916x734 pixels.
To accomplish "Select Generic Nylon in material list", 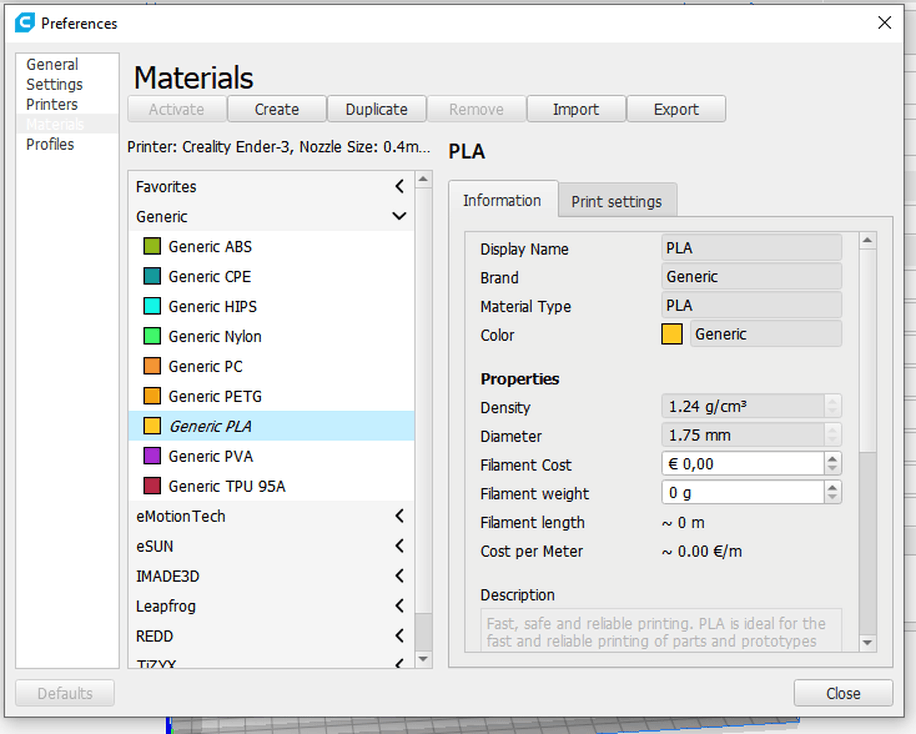I will pyautogui.click(x=271, y=336).
